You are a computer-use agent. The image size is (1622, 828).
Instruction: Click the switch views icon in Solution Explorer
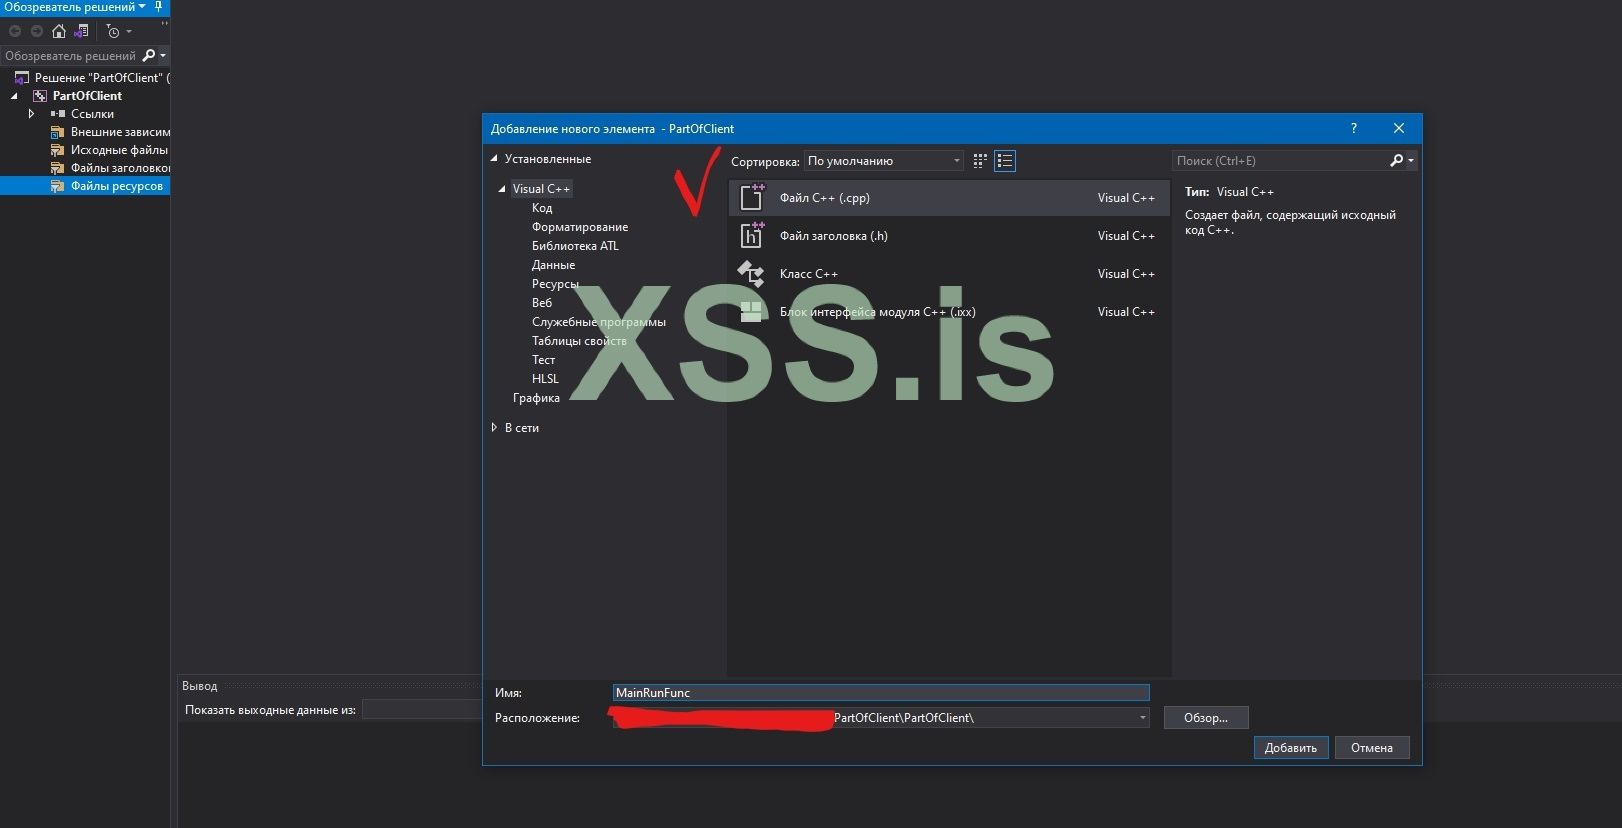pos(81,31)
